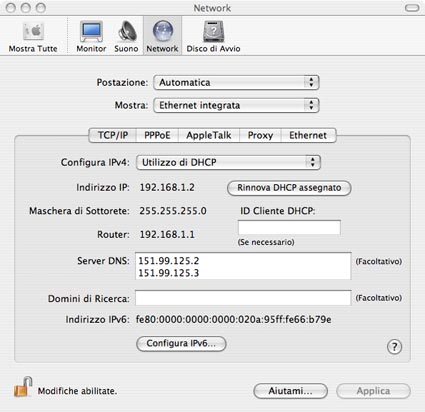The width and height of the screenshot is (425, 412).
Task: Open help with the question mark button
Action: coord(394,347)
